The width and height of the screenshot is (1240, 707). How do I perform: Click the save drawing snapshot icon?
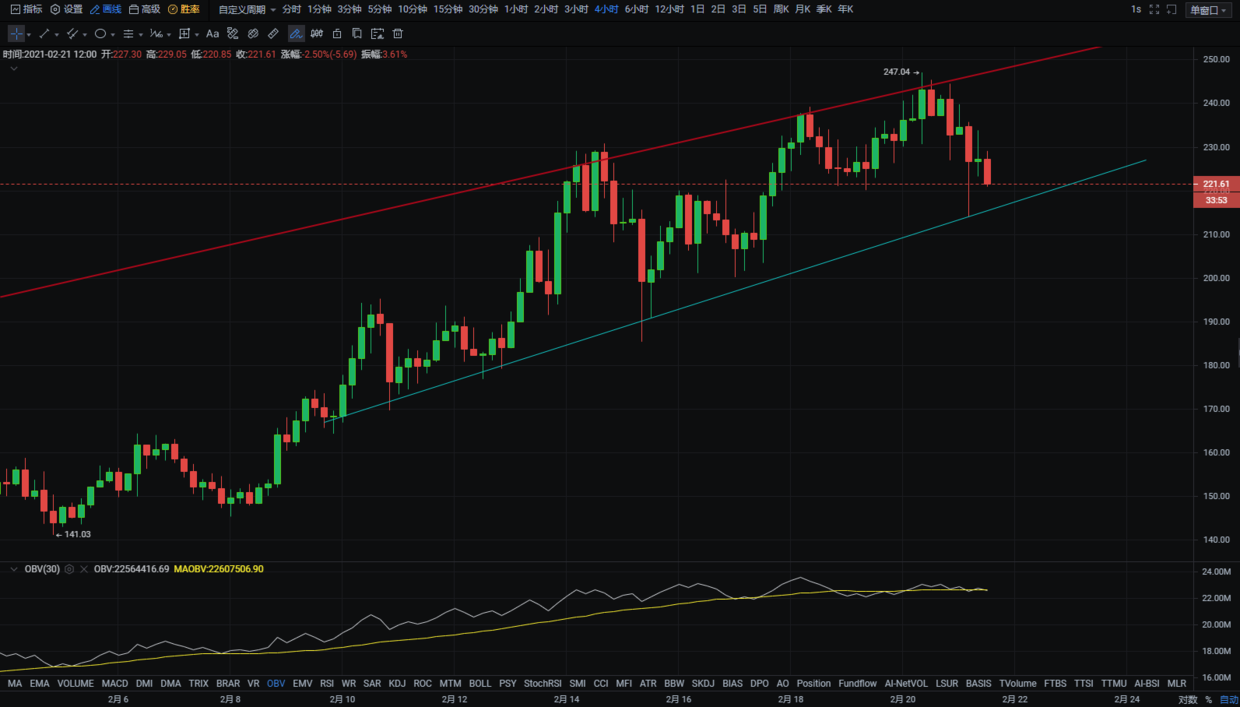click(377, 33)
